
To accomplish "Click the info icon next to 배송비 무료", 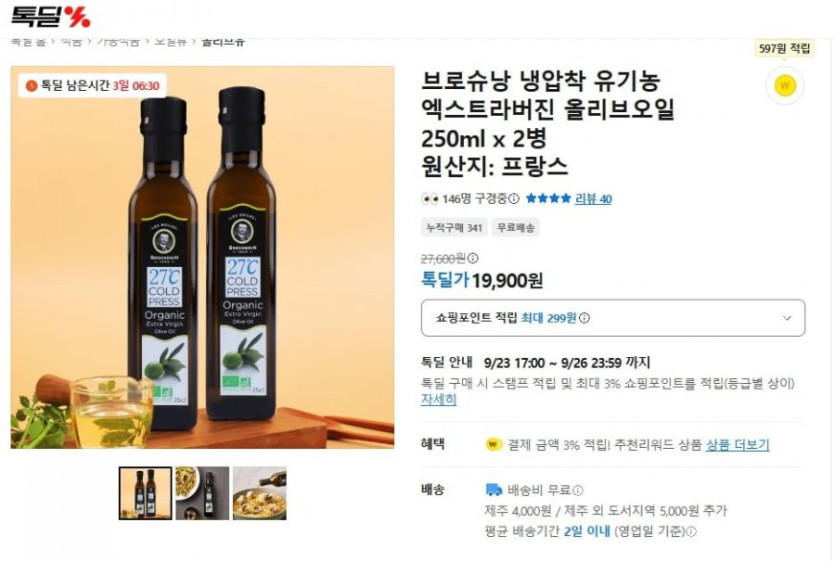I will pyautogui.click(x=578, y=490).
